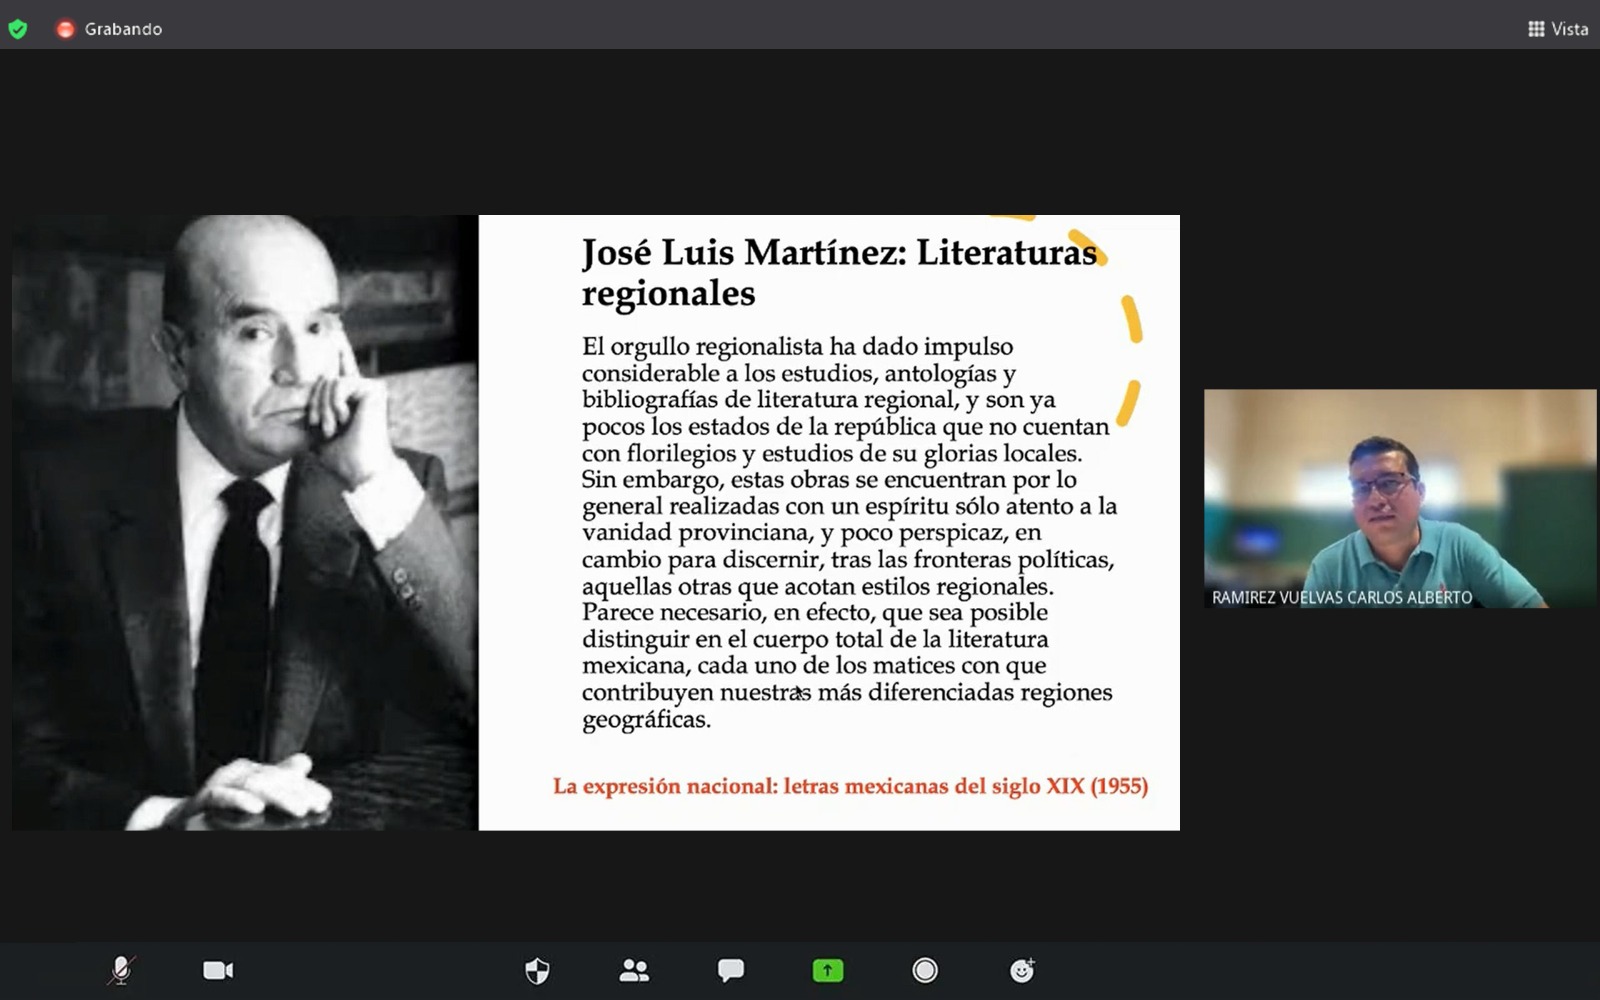Screen dimensions: 1600x1000
Task: Click the green encryption shield icon
Action: coord(18,29)
